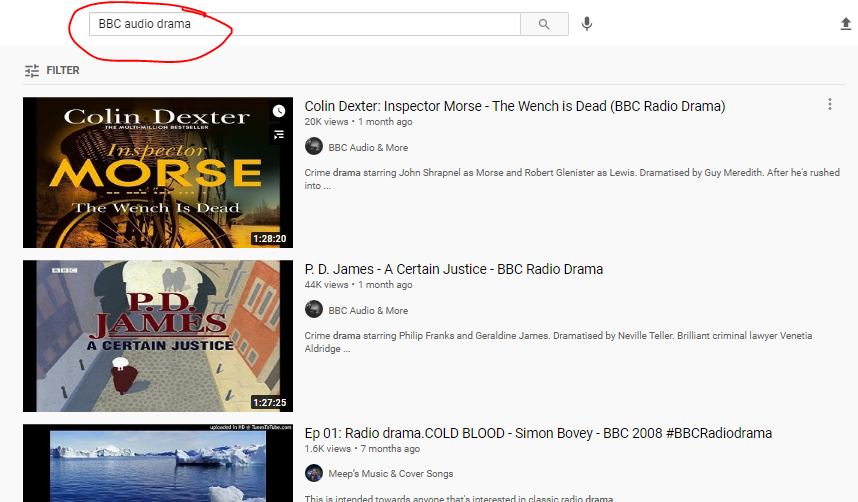
Task: Click BBC Audio & More avatar under Inspector Morse
Action: pos(314,147)
